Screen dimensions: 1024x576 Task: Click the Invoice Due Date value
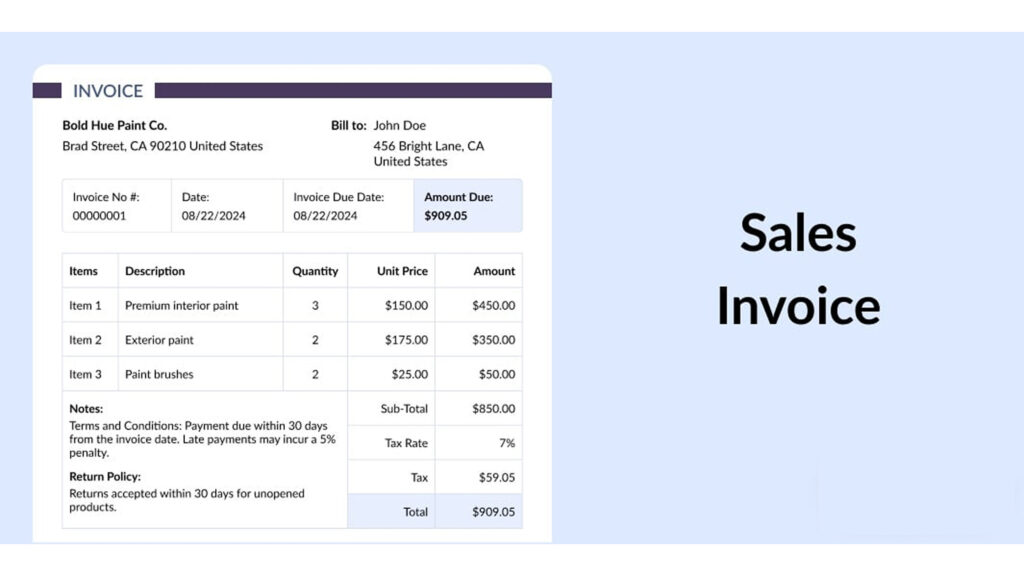[x=325, y=216]
